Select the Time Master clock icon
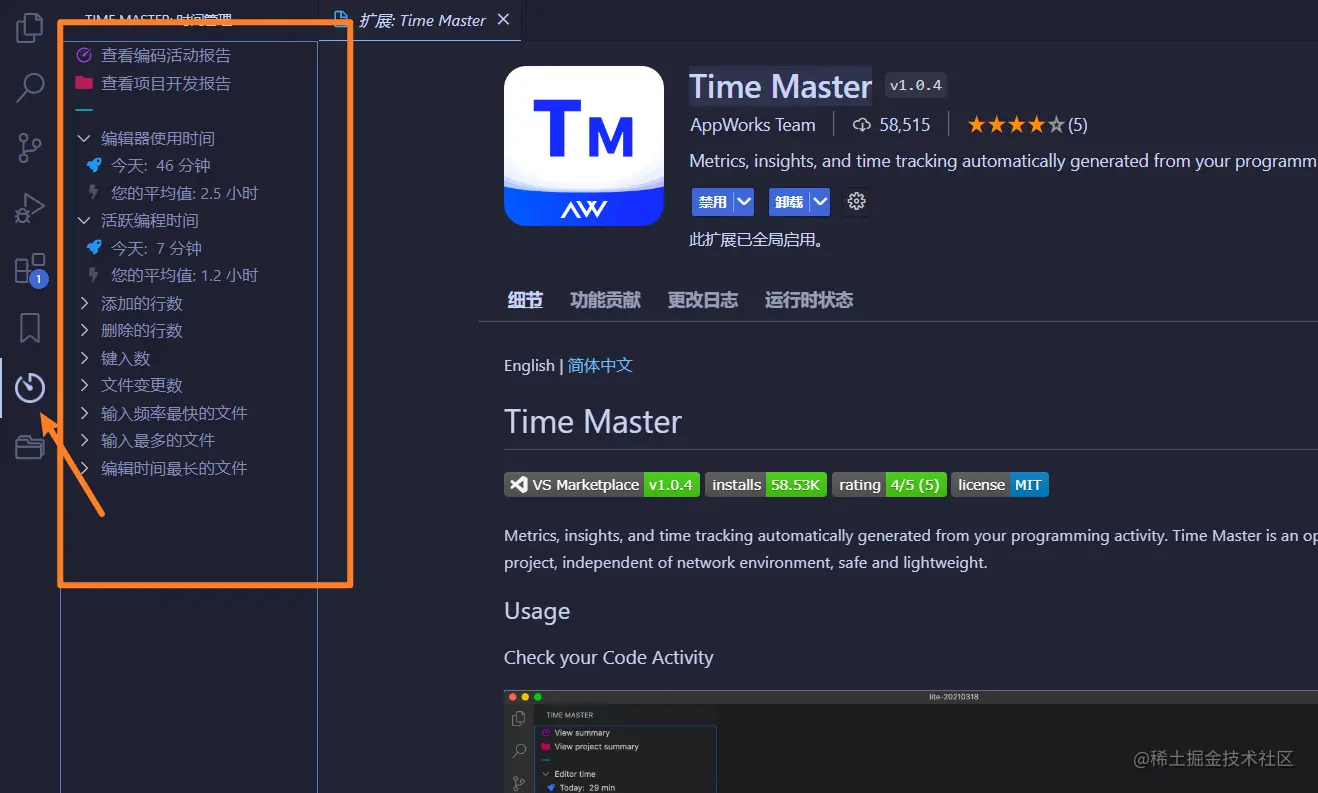 (30, 388)
